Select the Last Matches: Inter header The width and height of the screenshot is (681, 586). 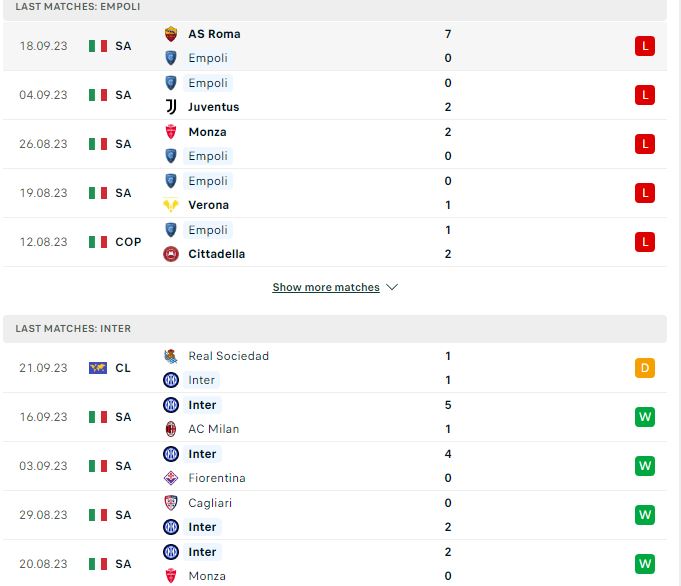[335, 329]
